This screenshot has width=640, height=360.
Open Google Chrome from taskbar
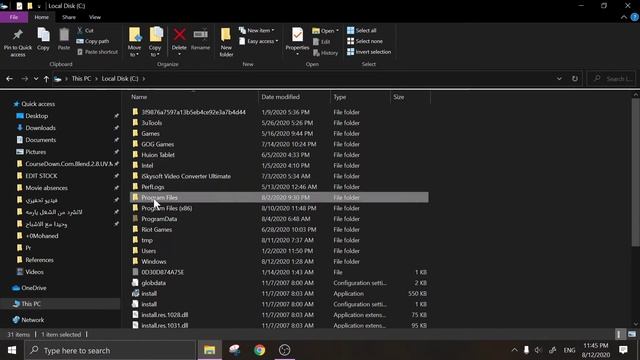pos(259,350)
